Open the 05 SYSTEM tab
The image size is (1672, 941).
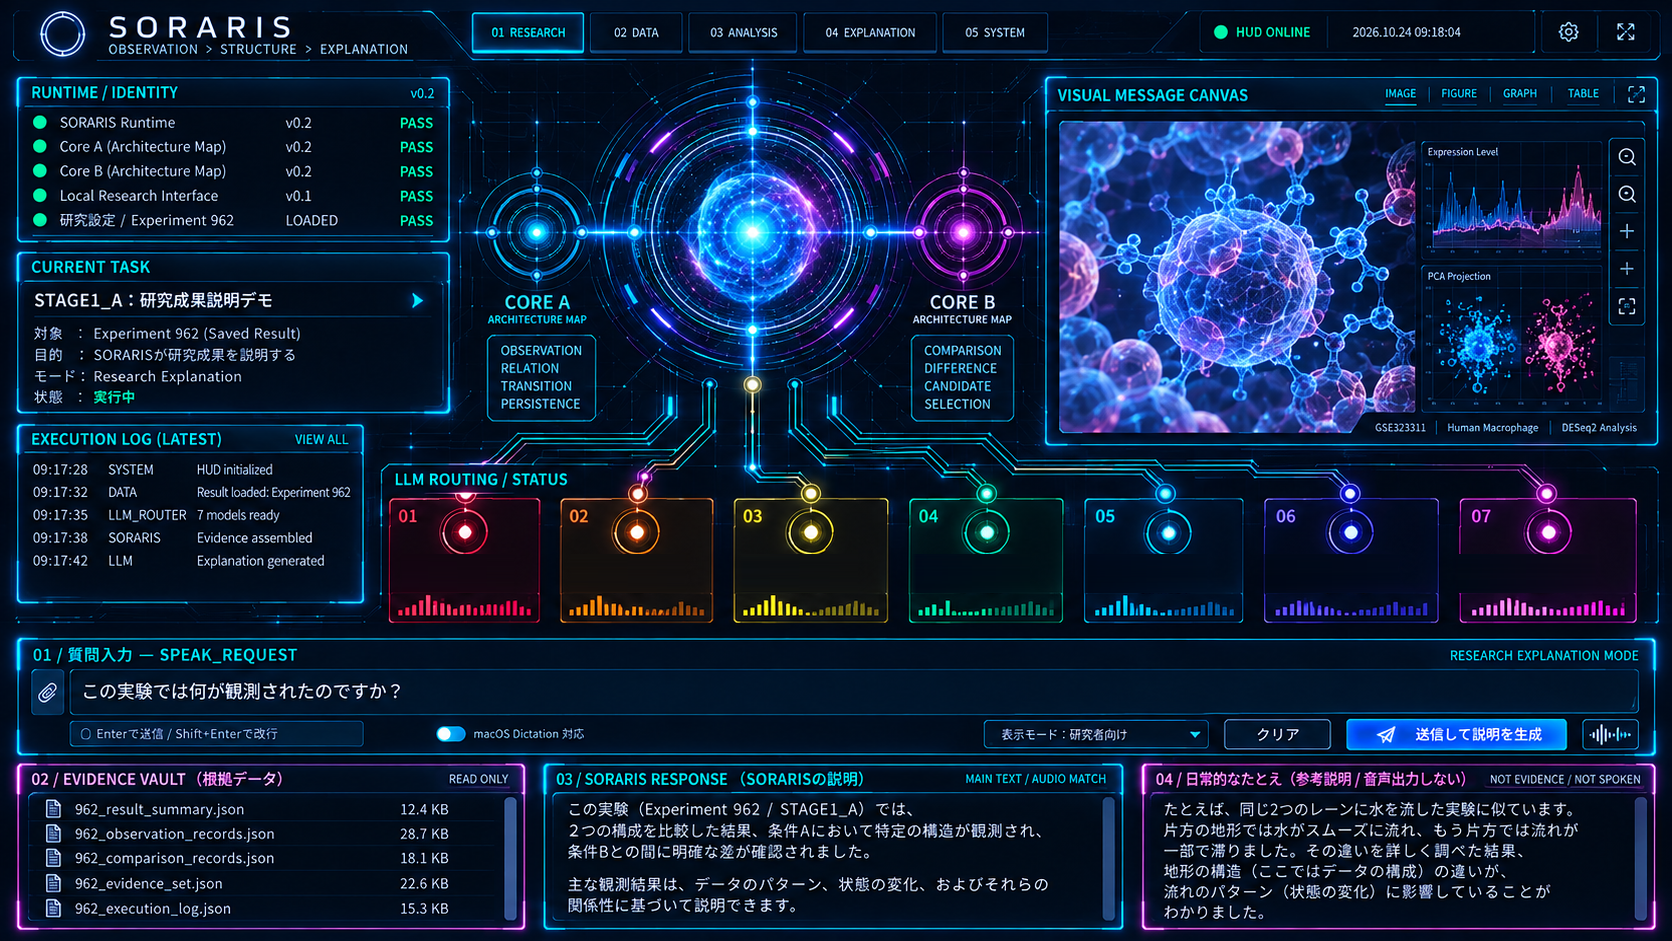995,32
